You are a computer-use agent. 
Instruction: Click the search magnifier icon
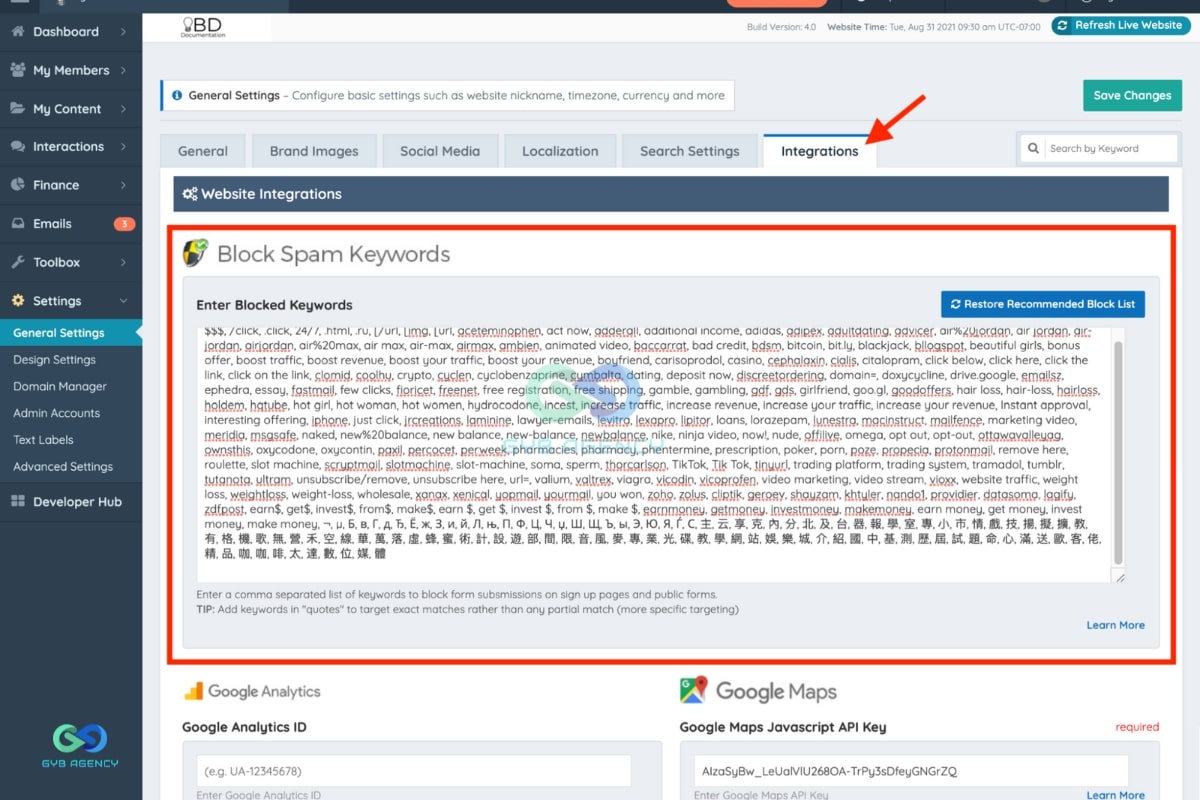point(1033,148)
